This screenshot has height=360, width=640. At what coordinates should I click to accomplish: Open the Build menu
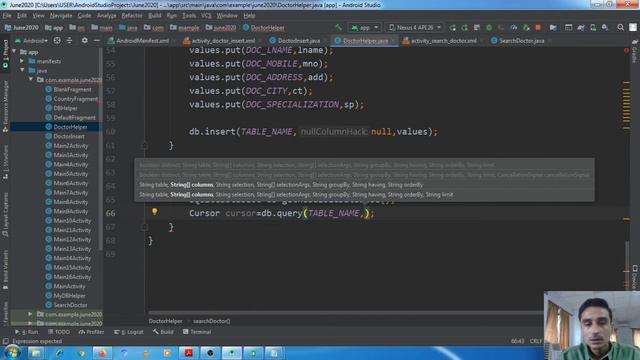pyautogui.click(x=154, y=16)
